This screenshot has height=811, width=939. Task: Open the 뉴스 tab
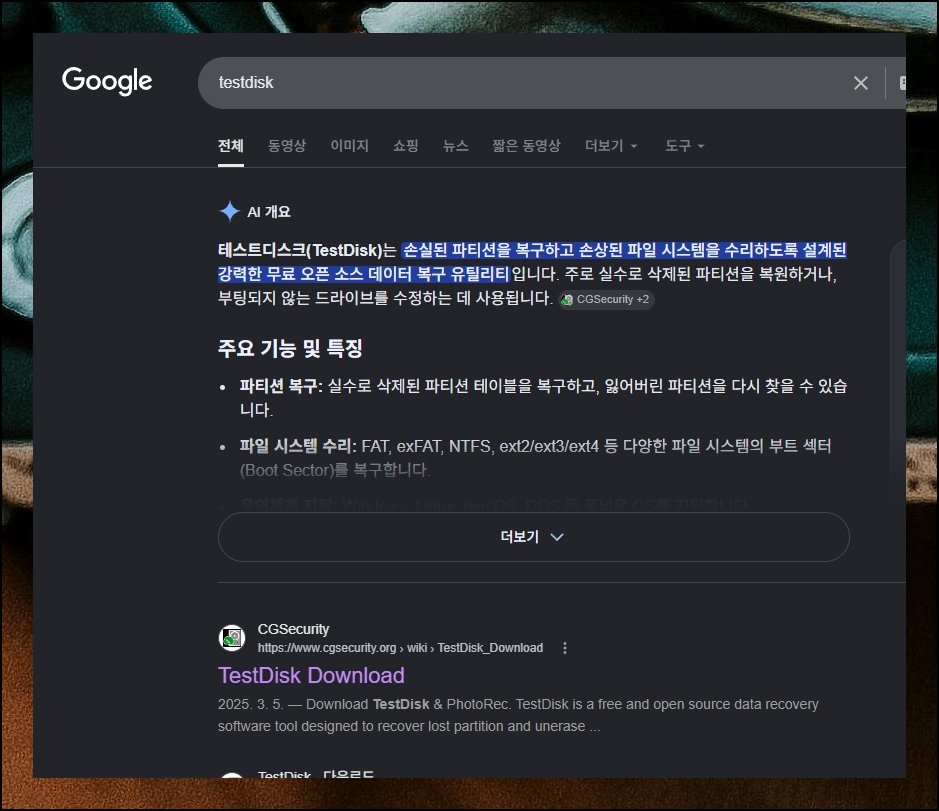coord(455,146)
